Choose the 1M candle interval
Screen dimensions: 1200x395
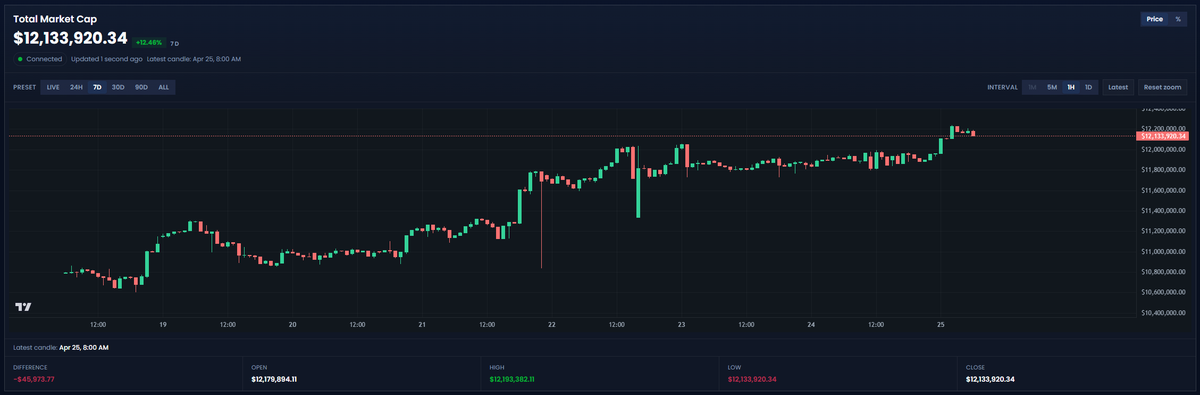pyautogui.click(x=1032, y=87)
